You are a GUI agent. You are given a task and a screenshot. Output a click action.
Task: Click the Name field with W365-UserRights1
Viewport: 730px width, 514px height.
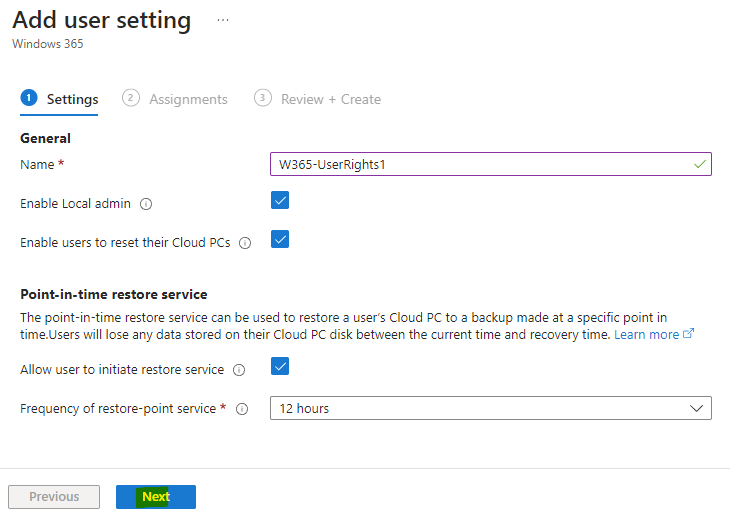[x=491, y=164]
